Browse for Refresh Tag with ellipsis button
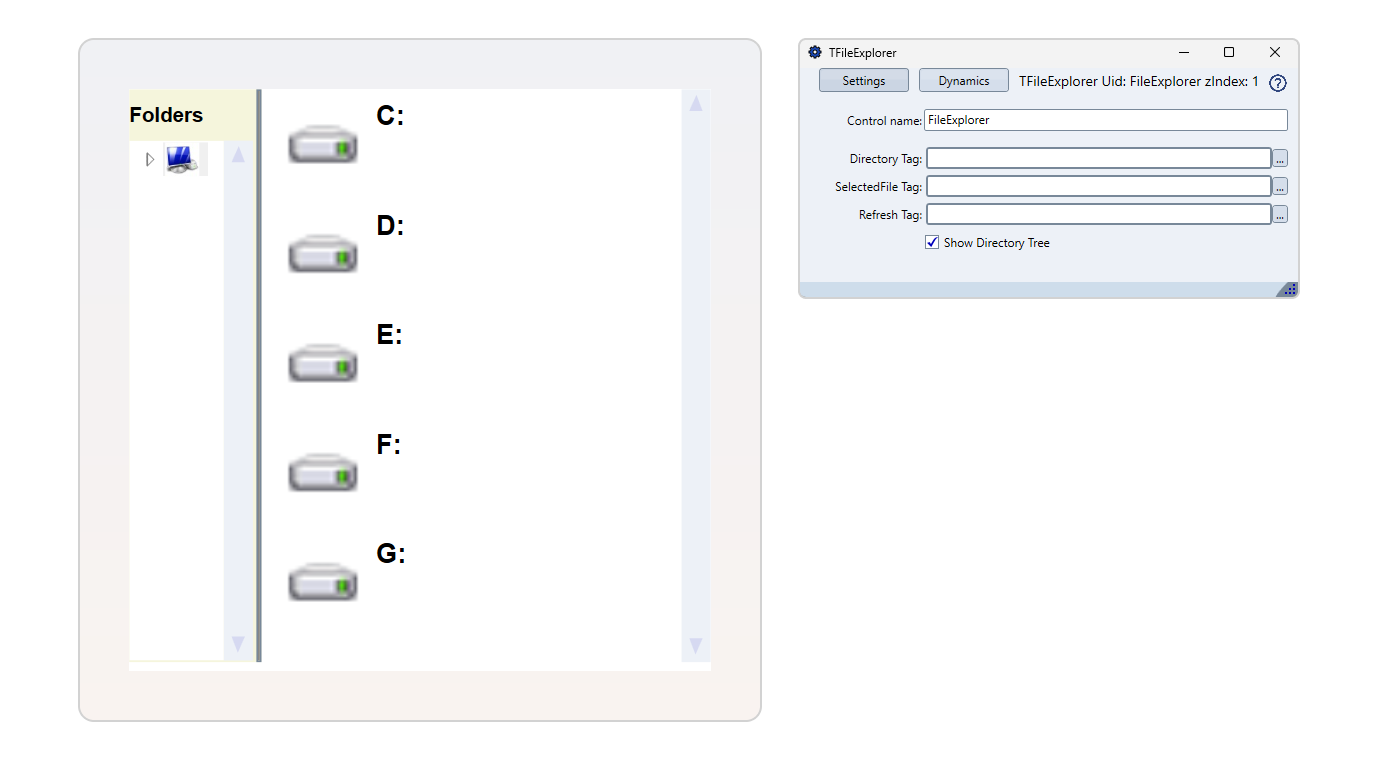This screenshot has height=760, width=1378. (1280, 215)
